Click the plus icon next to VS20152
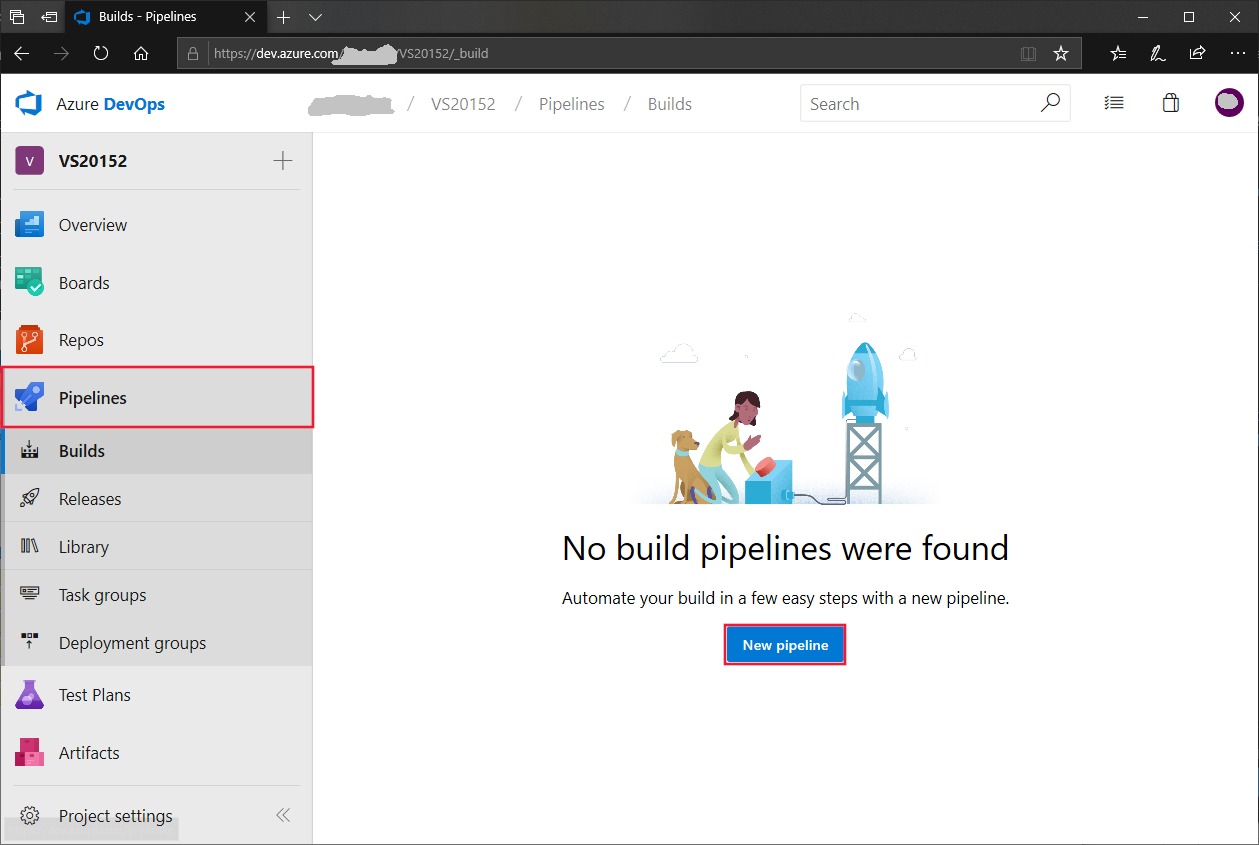The image size is (1259, 845). (x=283, y=161)
